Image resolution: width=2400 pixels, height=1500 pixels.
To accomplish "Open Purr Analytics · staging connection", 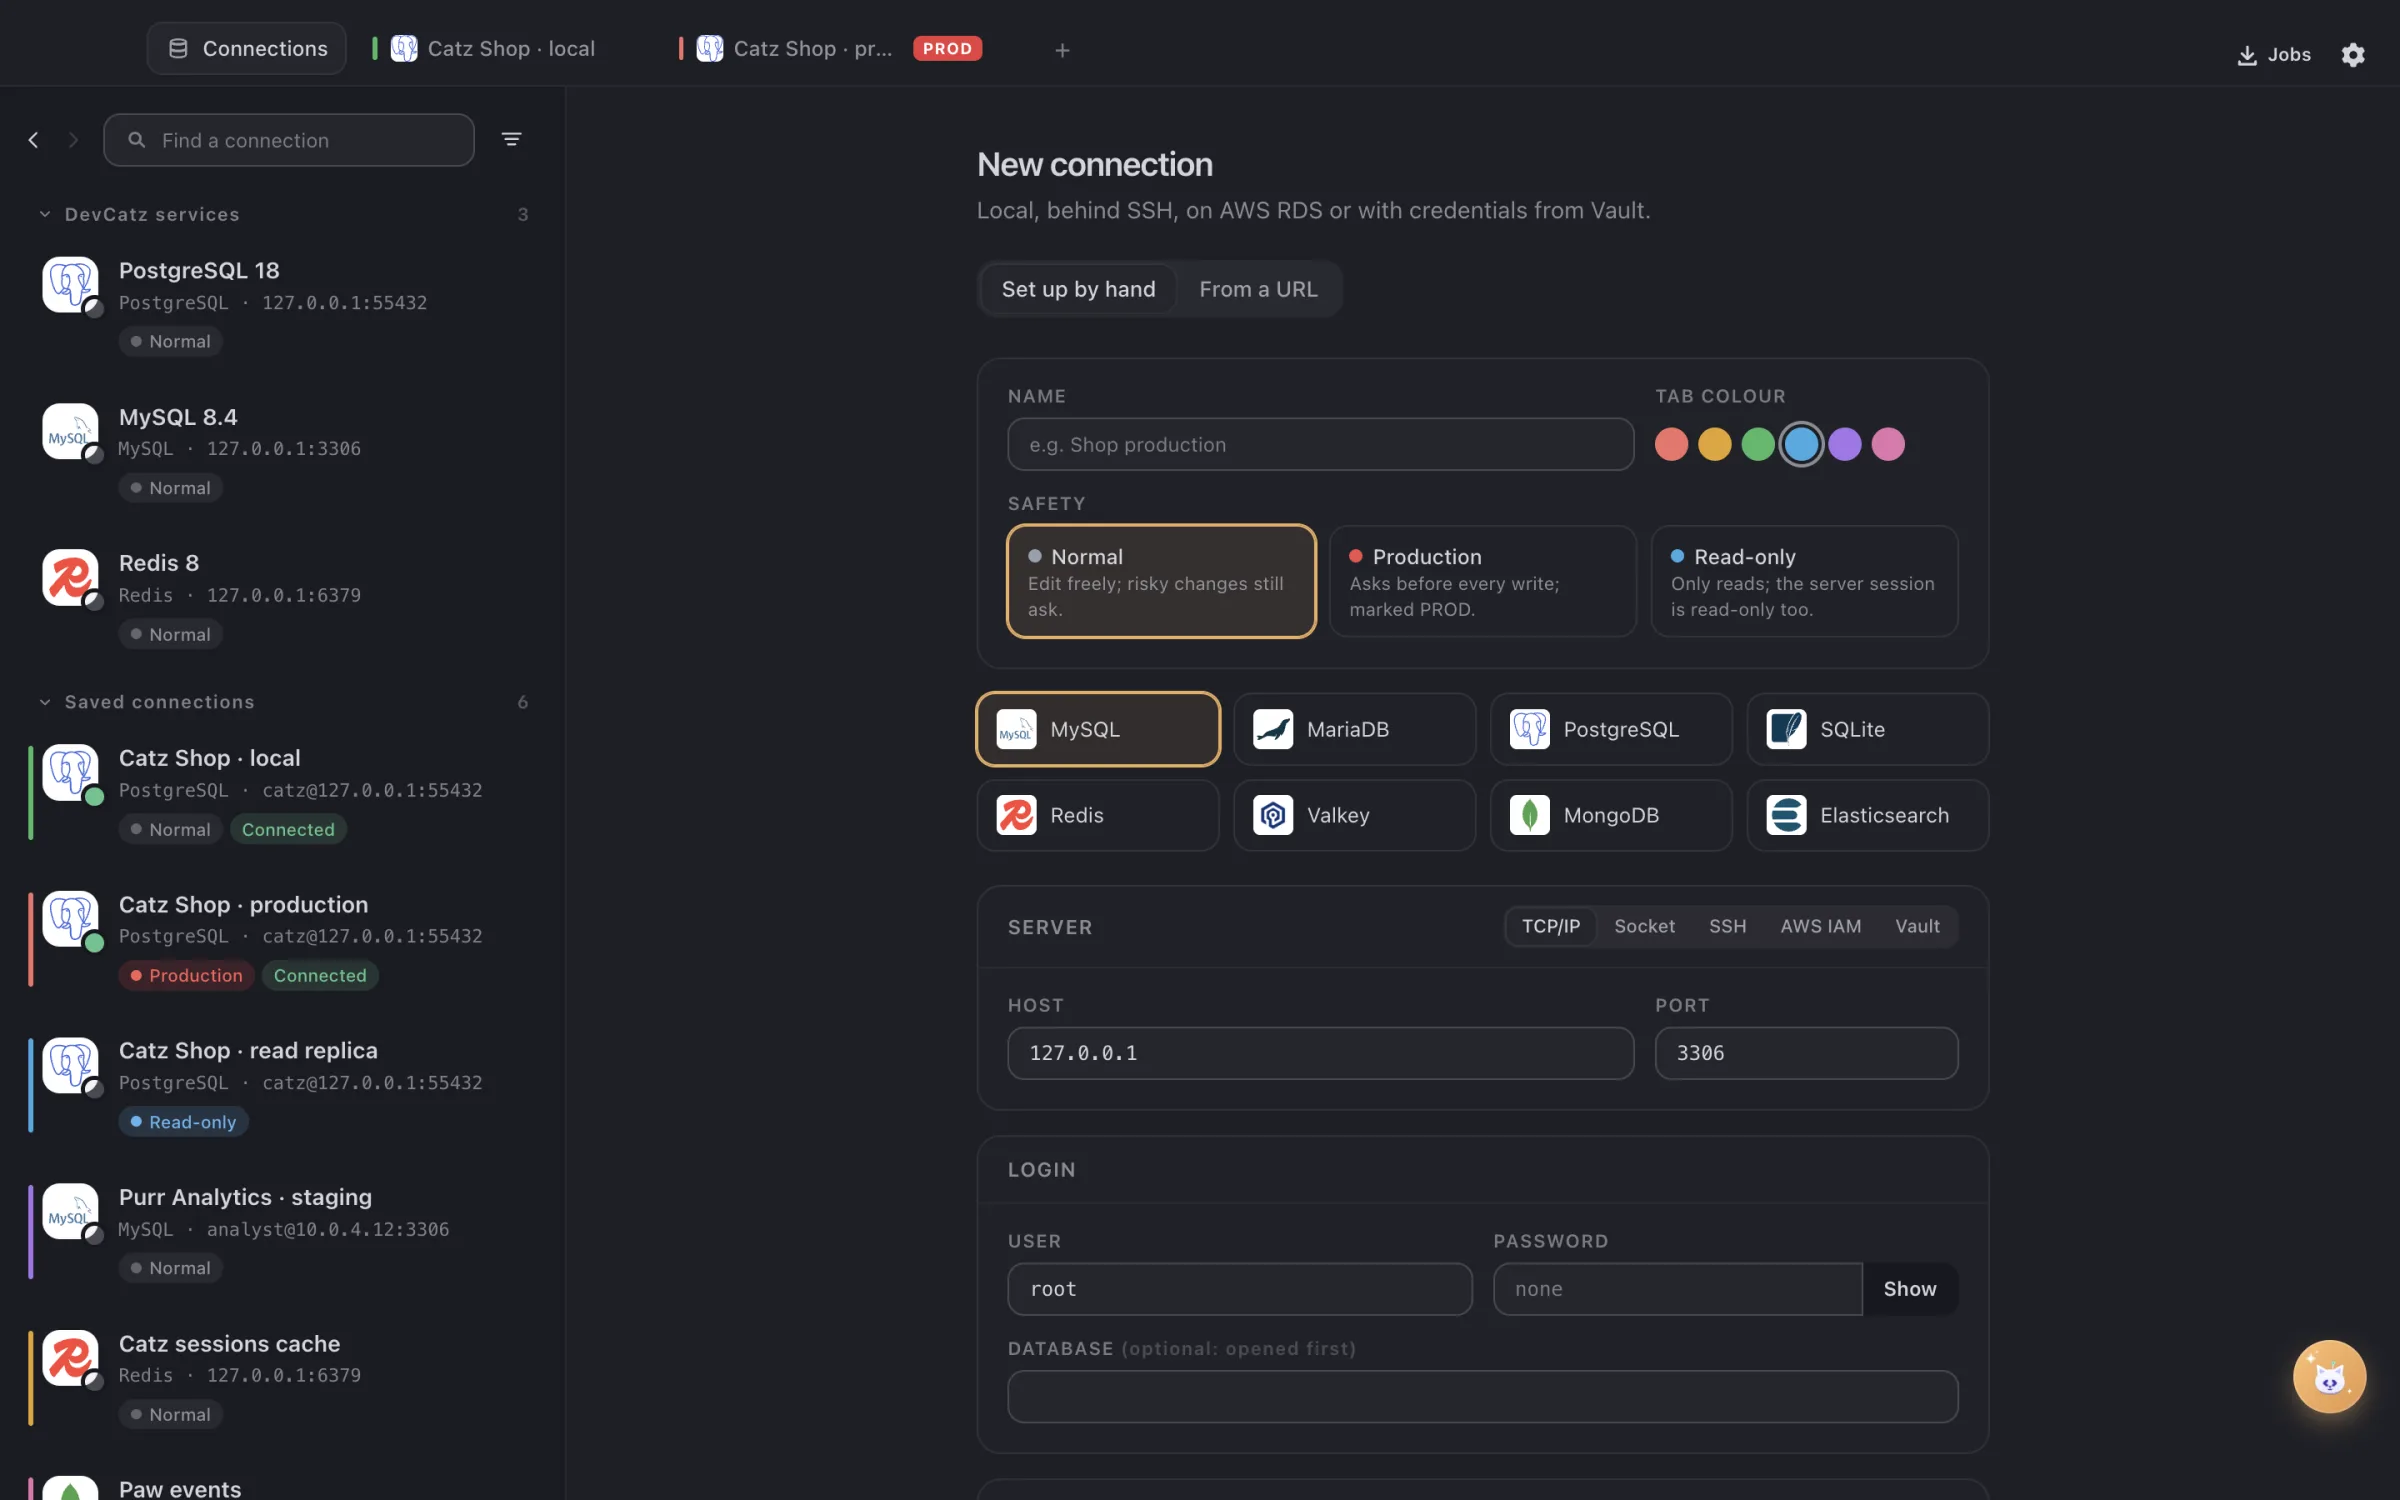I will tap(283, 1232).
